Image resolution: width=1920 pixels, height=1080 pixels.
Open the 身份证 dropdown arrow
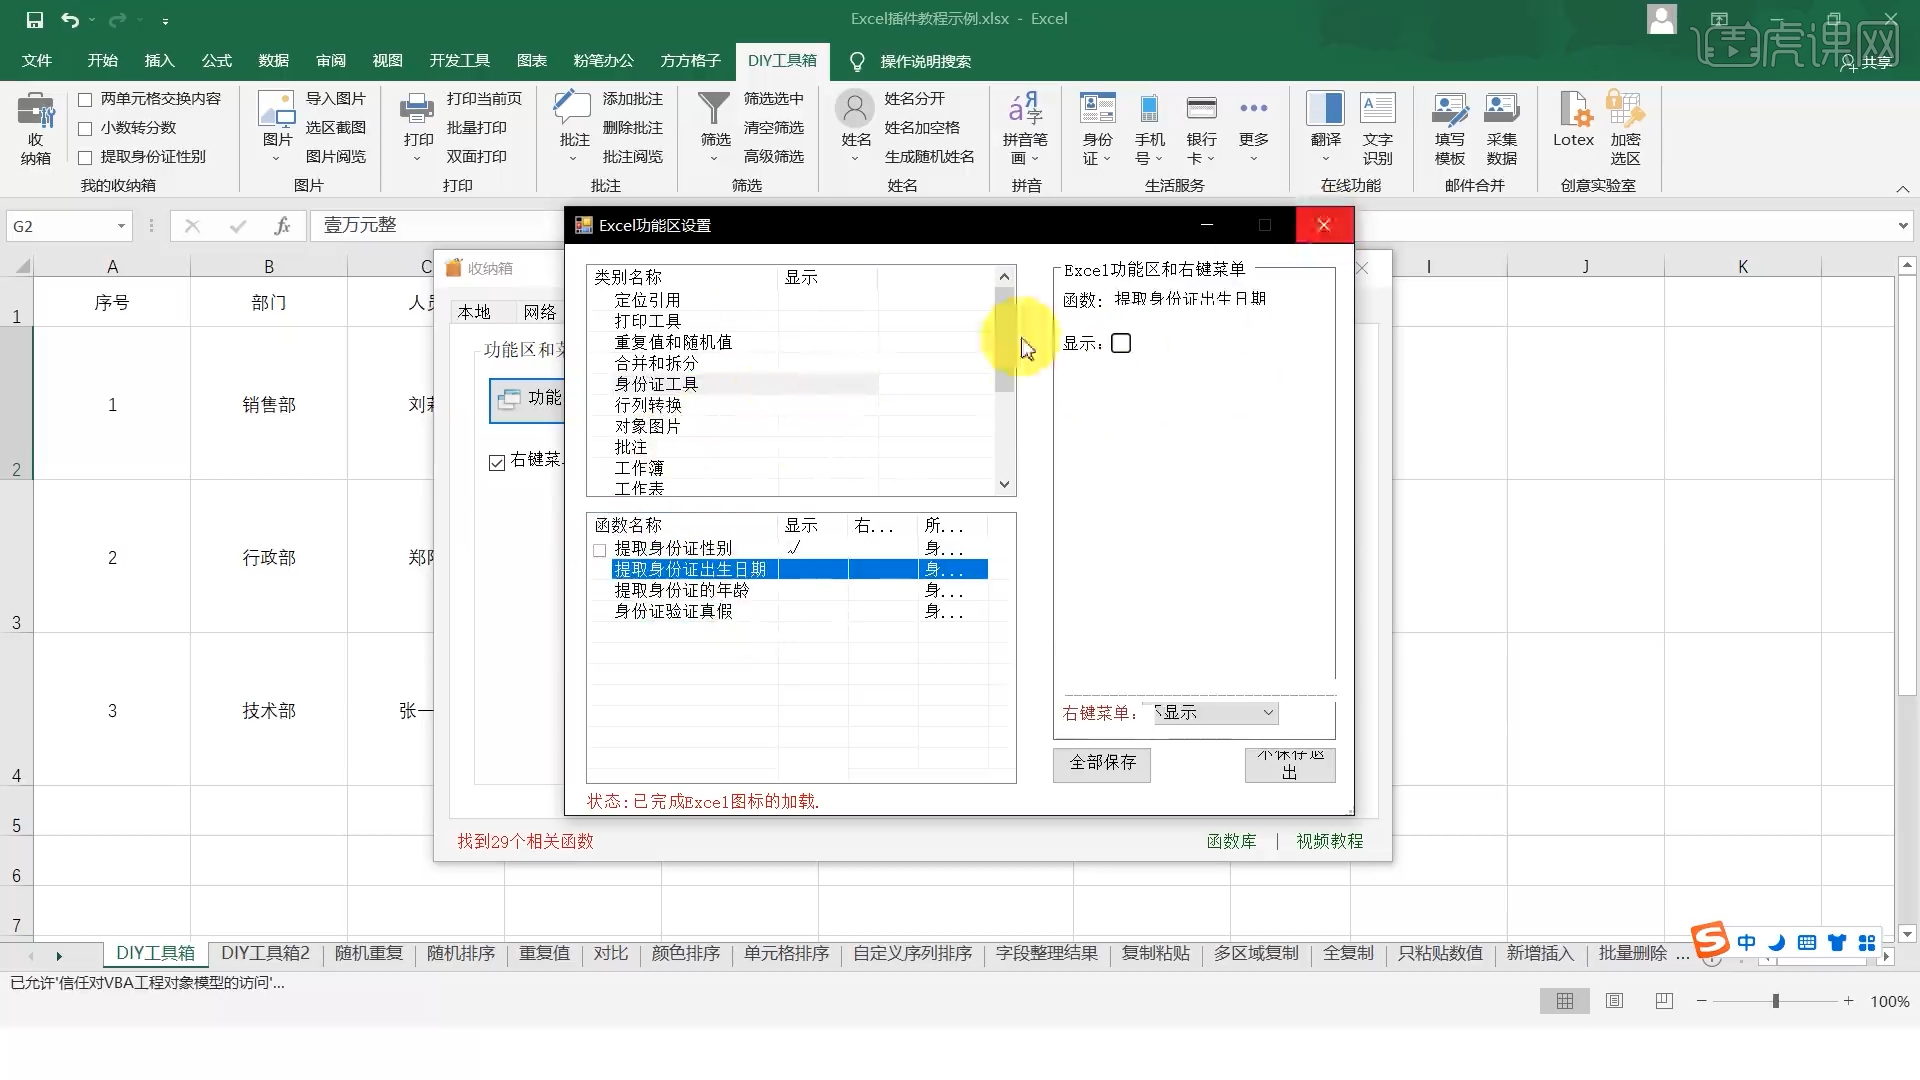click(x=1107, y=159)
